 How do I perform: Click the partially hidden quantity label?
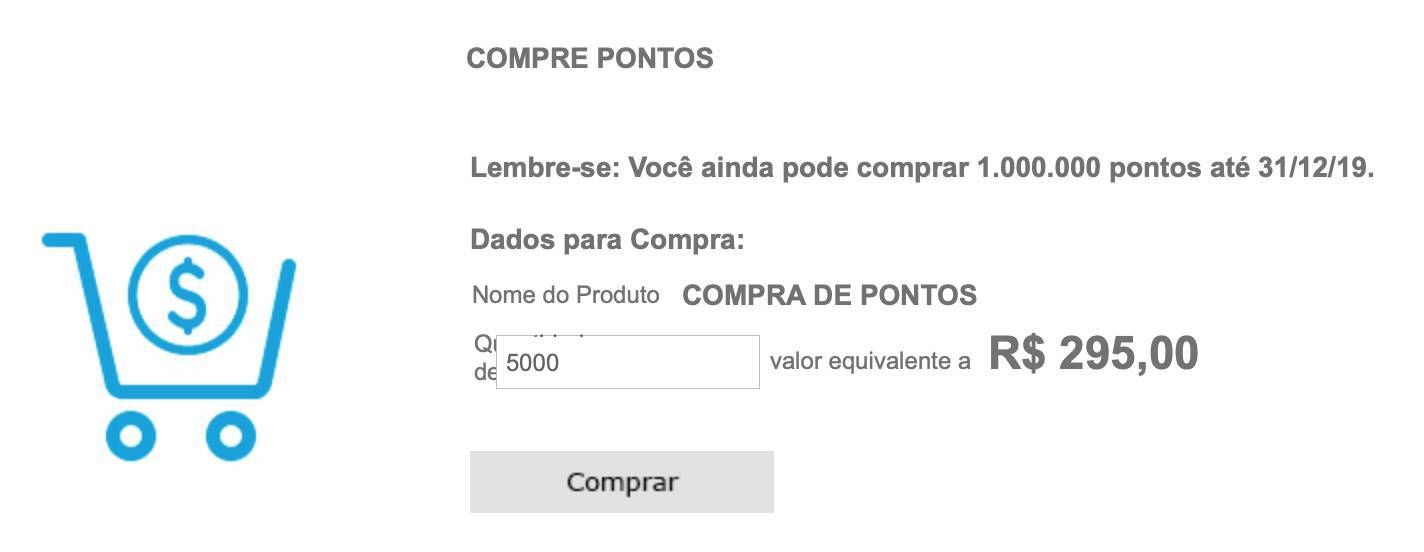[485, 358]
